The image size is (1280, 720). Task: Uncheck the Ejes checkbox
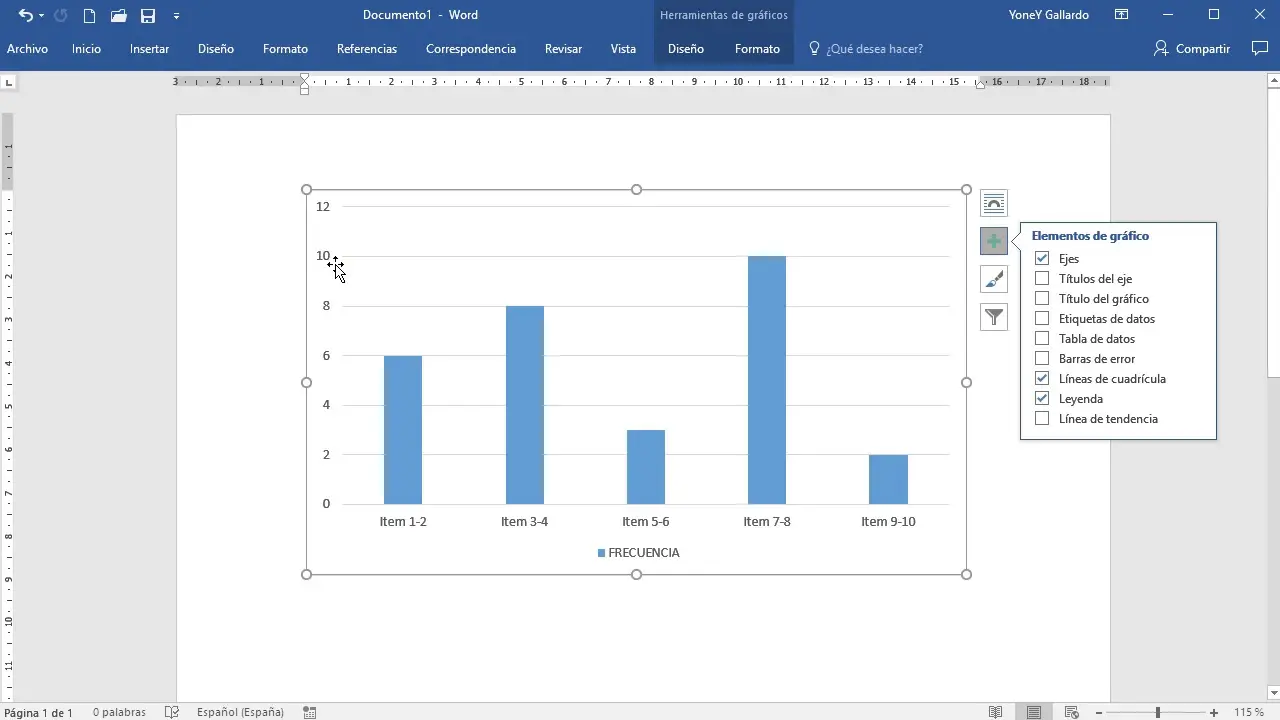click(1042, 259)
